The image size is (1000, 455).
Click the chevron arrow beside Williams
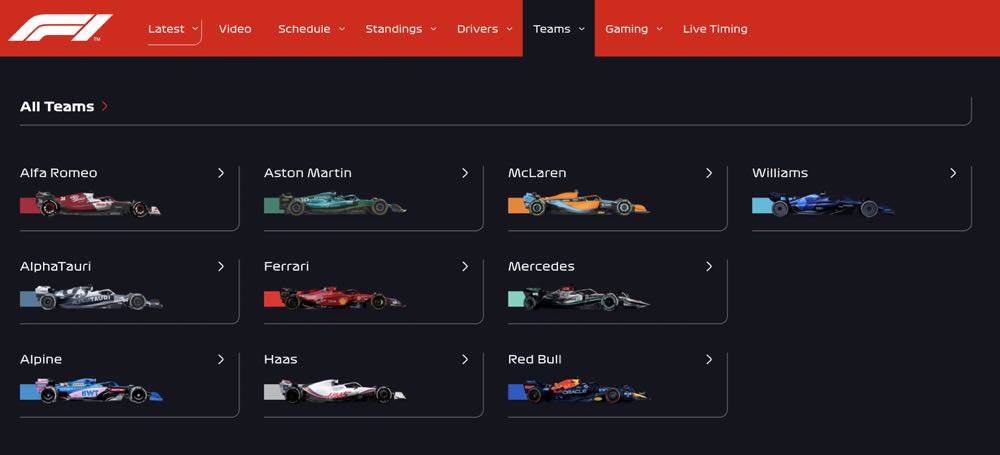click(x=953, y=173)
